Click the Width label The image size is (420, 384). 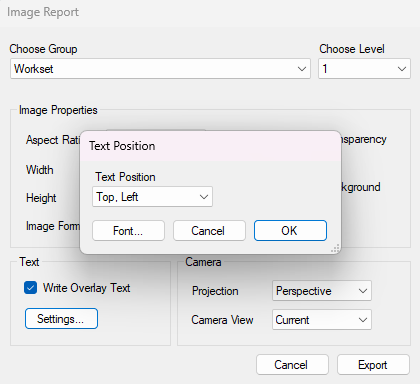(x=40, y=170)
